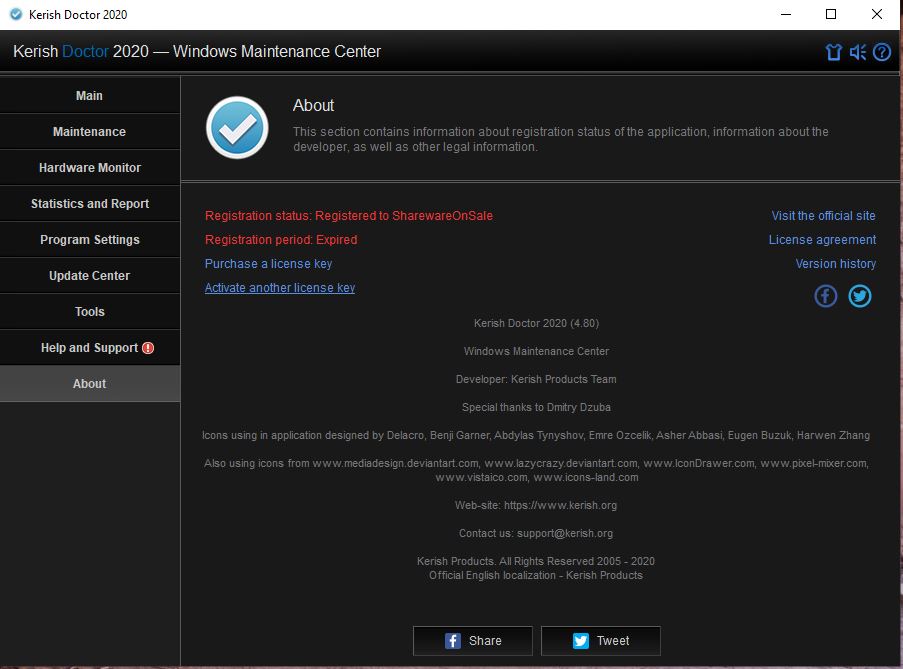
Task: Click the 'All Rights Reserved 2005 - 2020' line
Action: point(536,561)
